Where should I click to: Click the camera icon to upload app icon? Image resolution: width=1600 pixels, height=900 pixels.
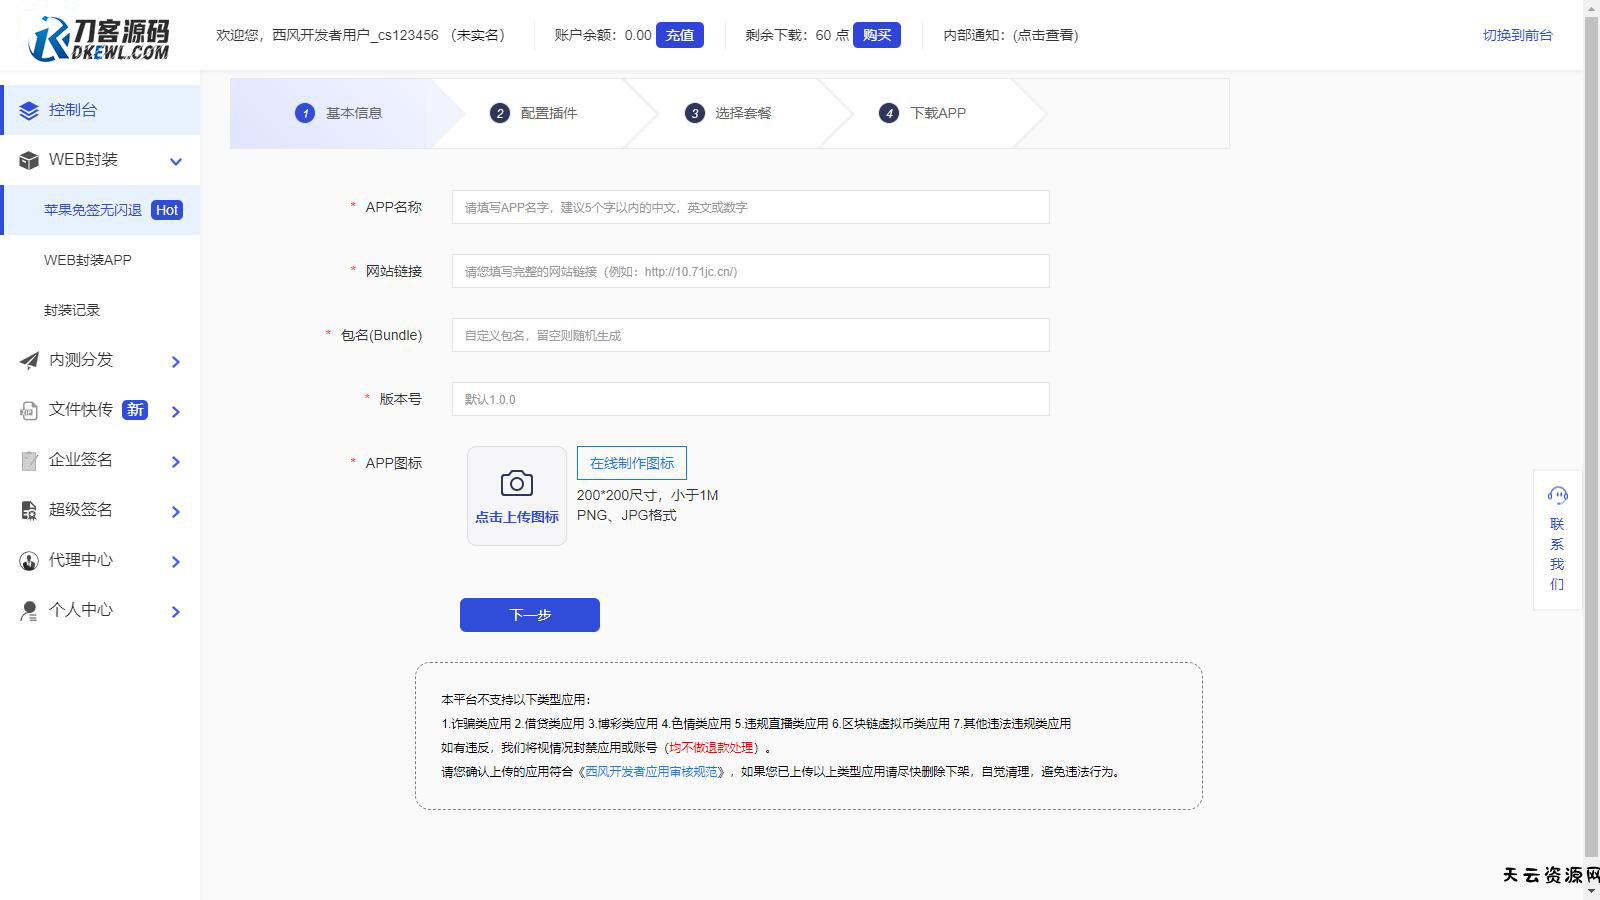tap(516, 484)
